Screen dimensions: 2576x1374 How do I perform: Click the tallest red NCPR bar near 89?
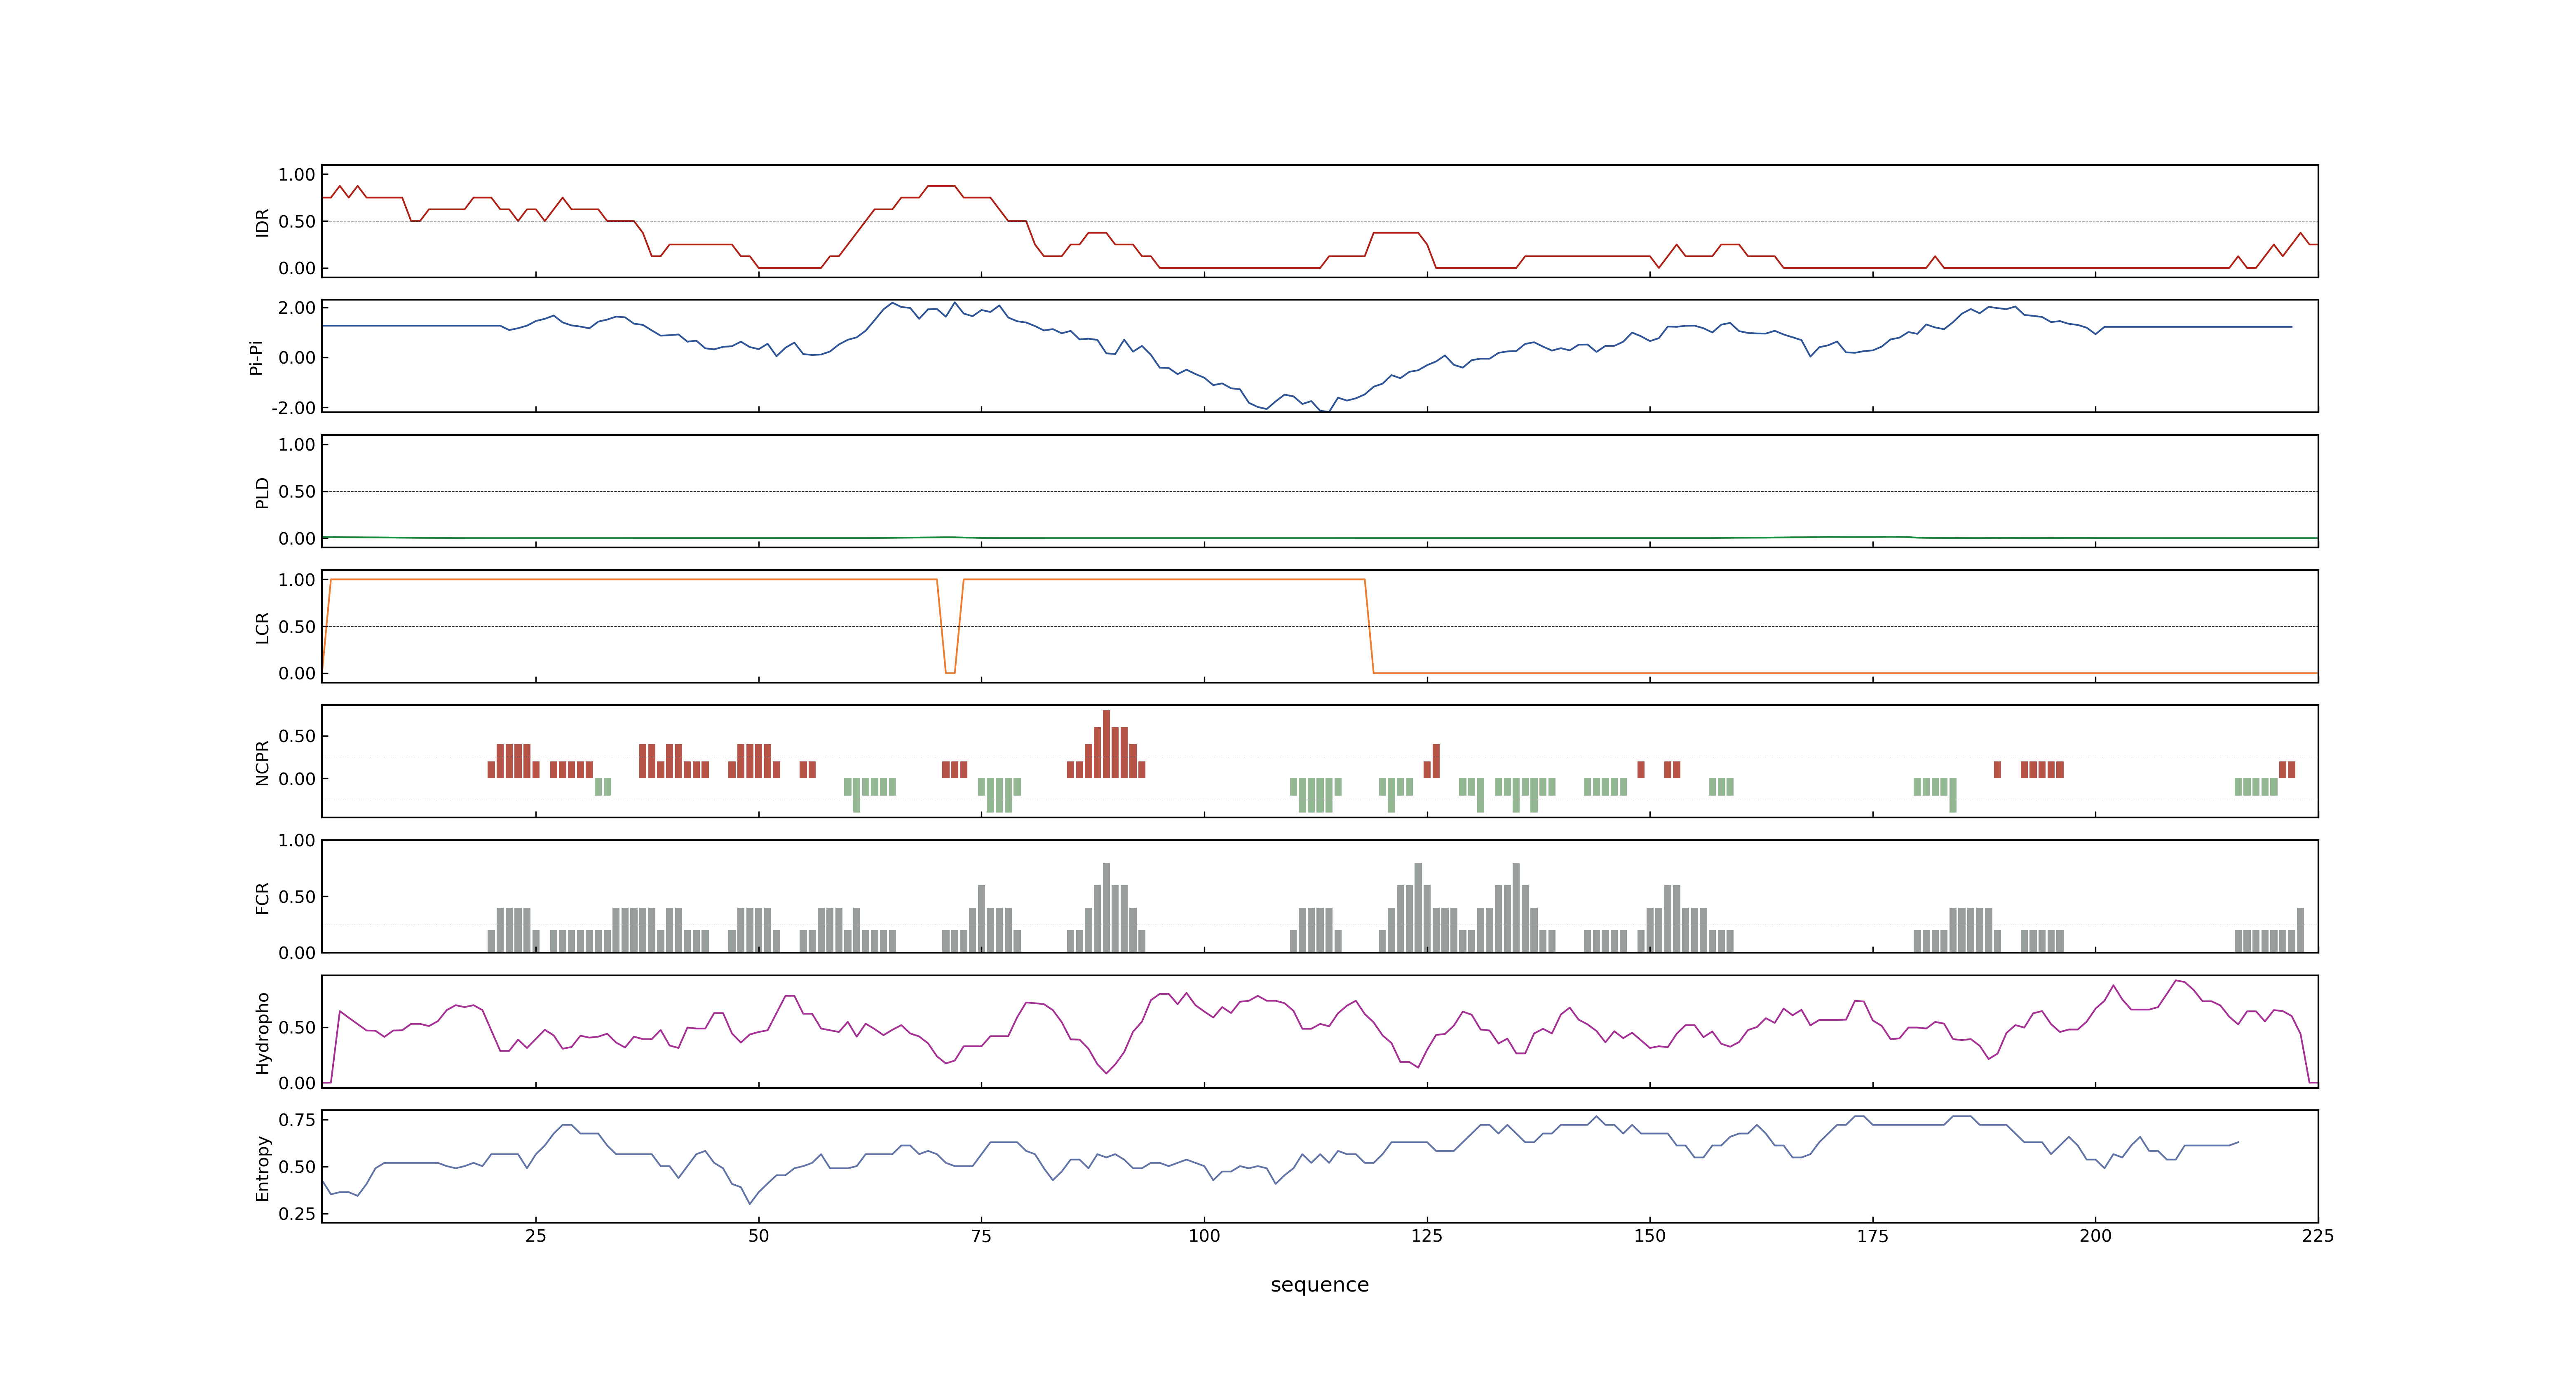click(1106, 744)
